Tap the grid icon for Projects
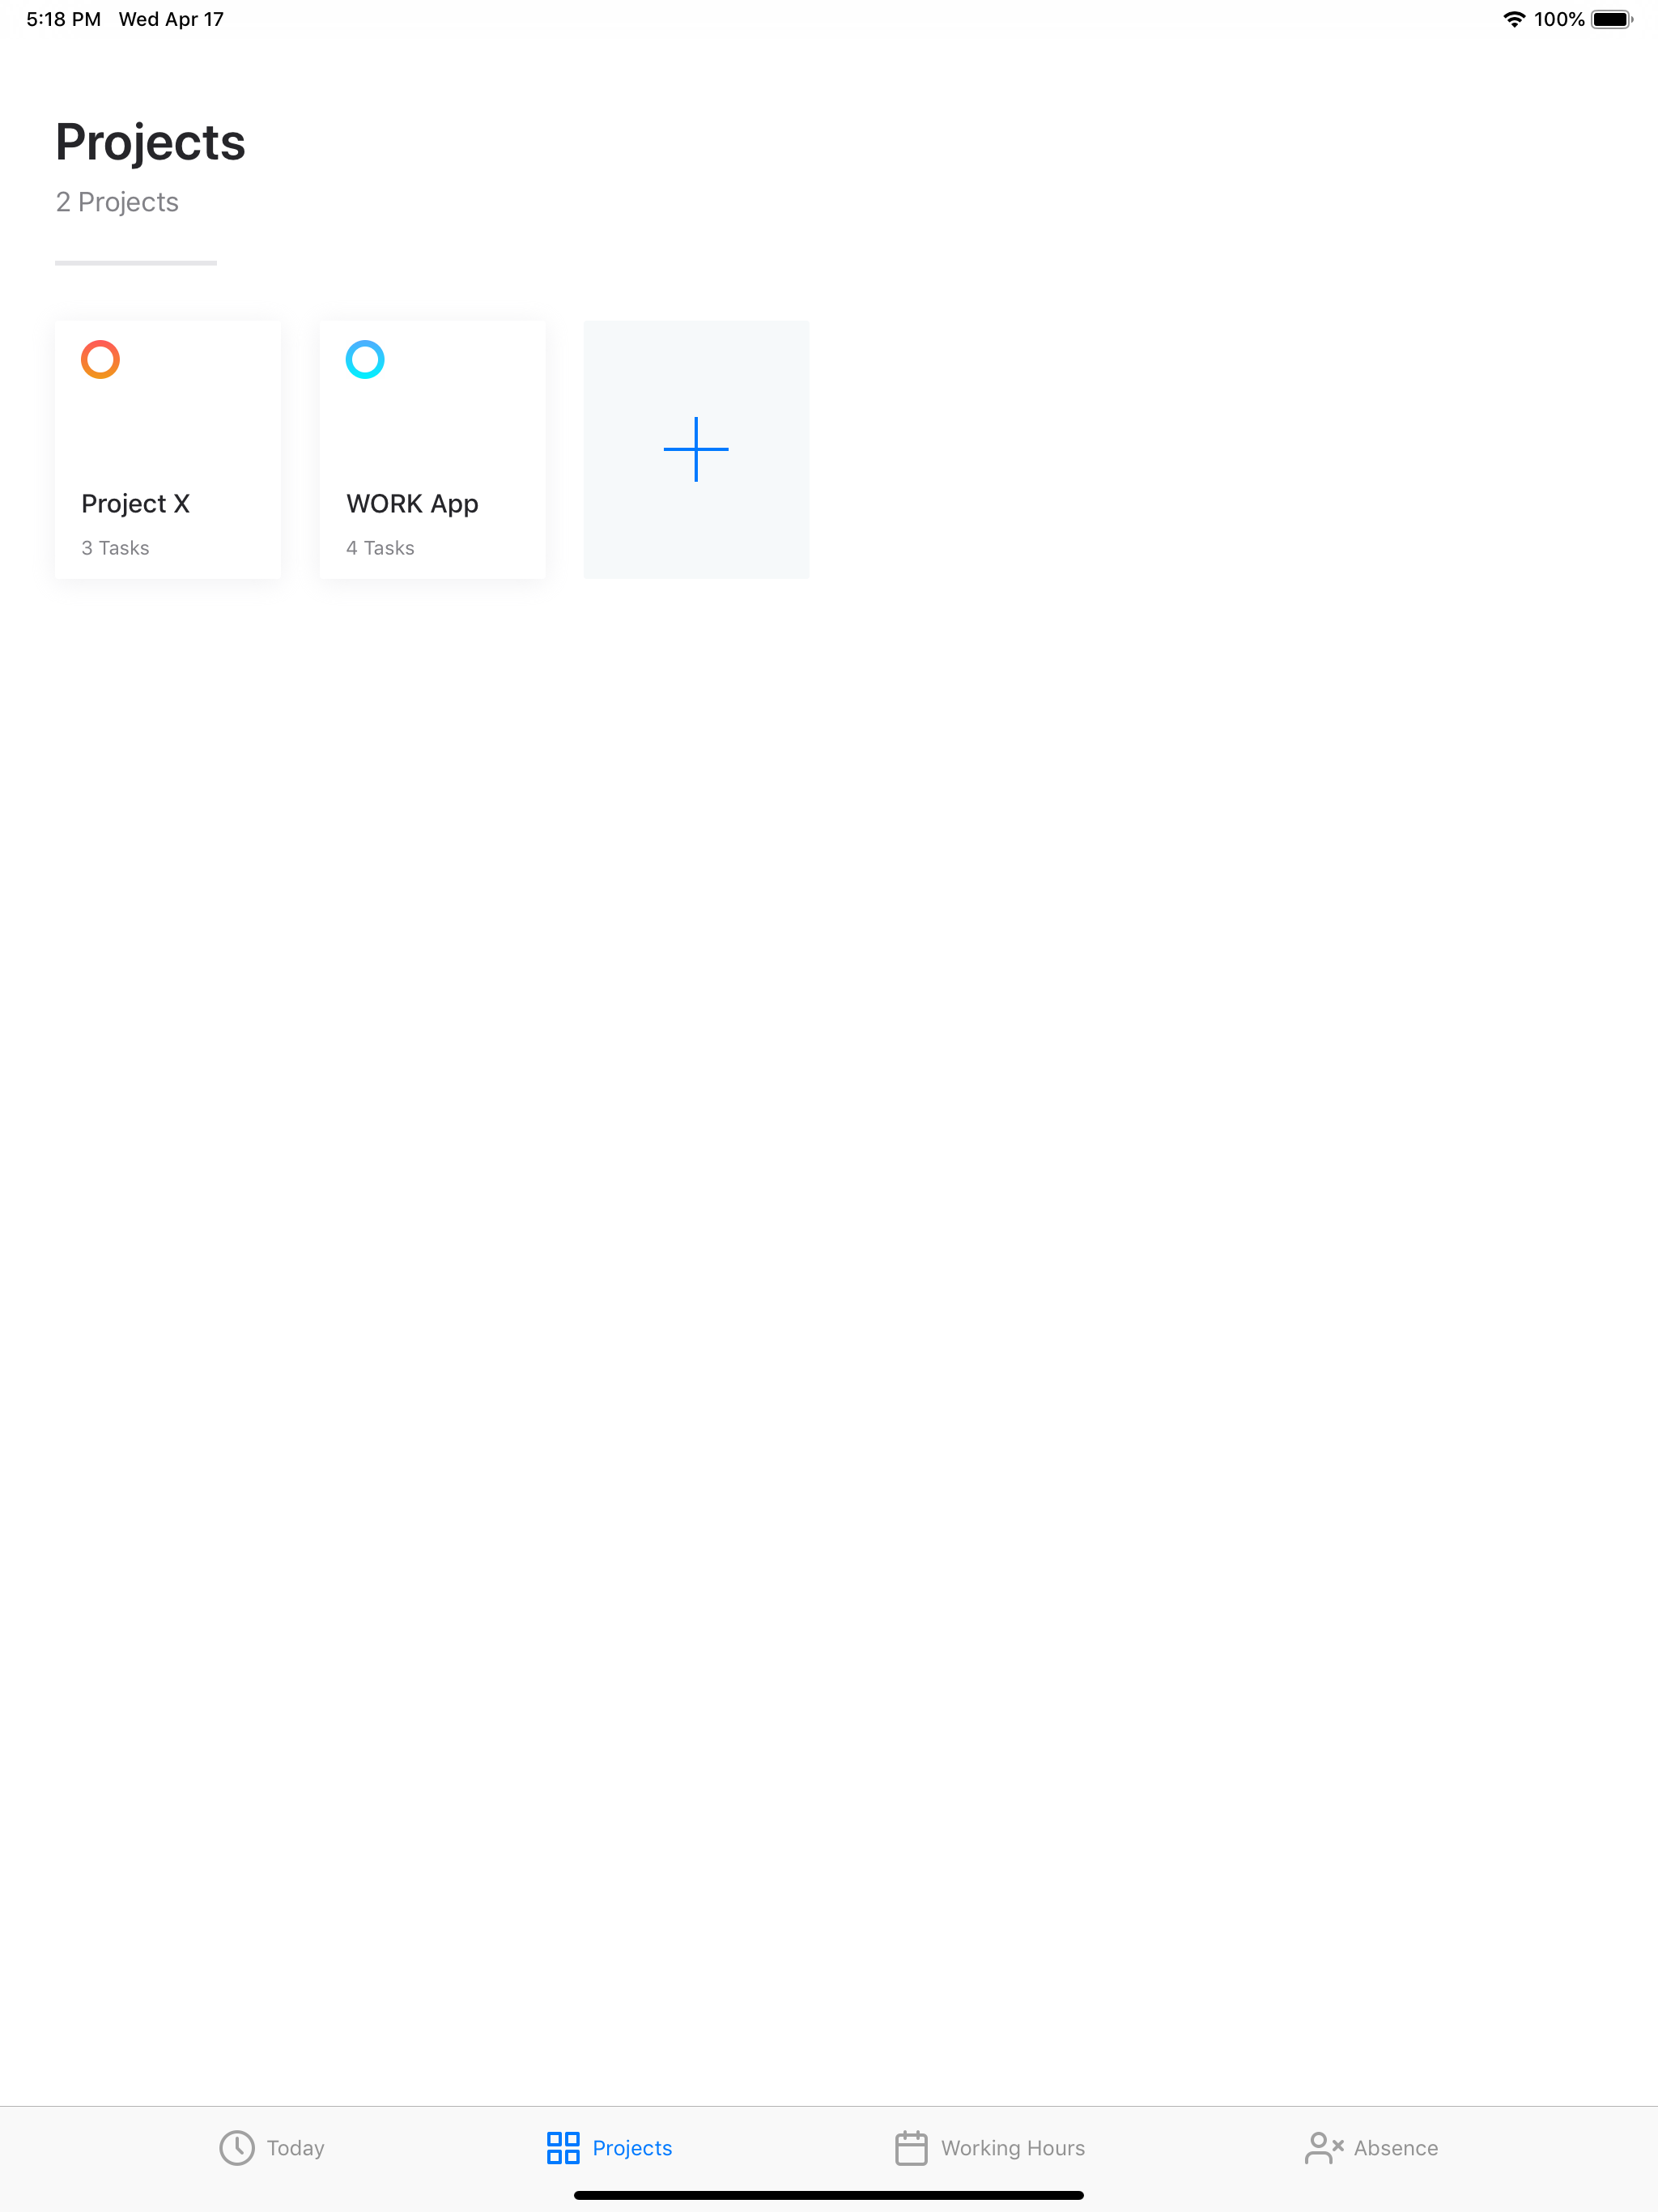The width and height of the screenshot is (1658, 2212). point(563,2147)
